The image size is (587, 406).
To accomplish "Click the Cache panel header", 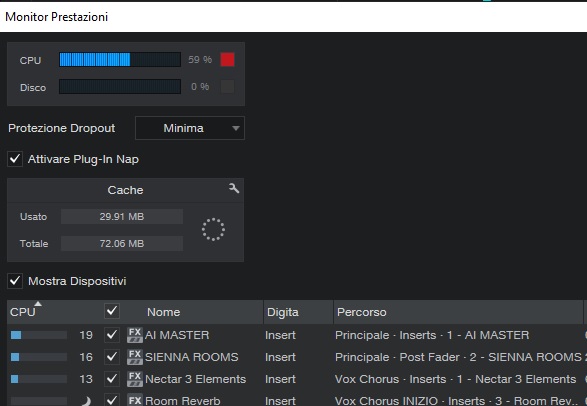I will [125, 190].
